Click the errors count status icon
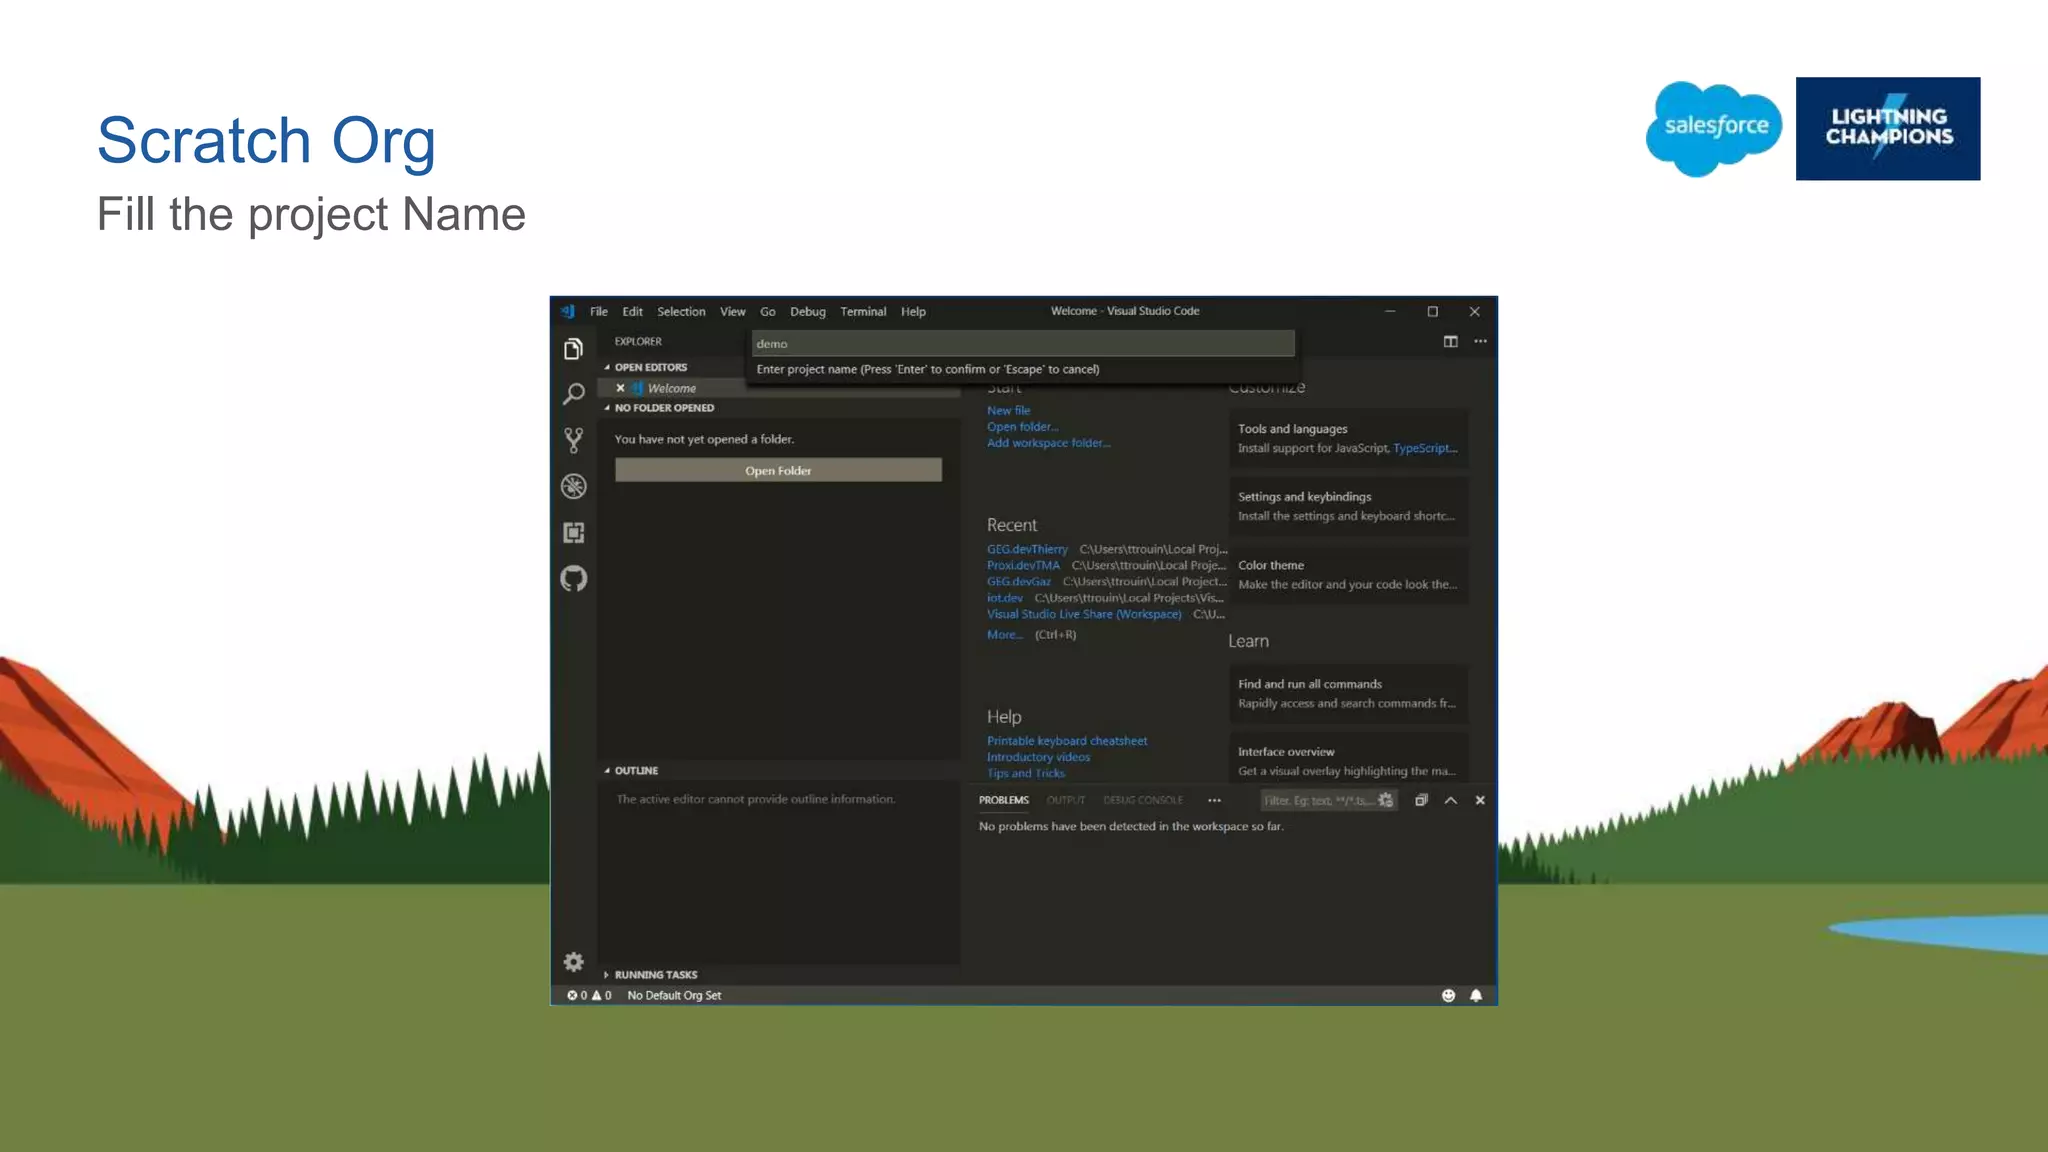 (577, 995)
